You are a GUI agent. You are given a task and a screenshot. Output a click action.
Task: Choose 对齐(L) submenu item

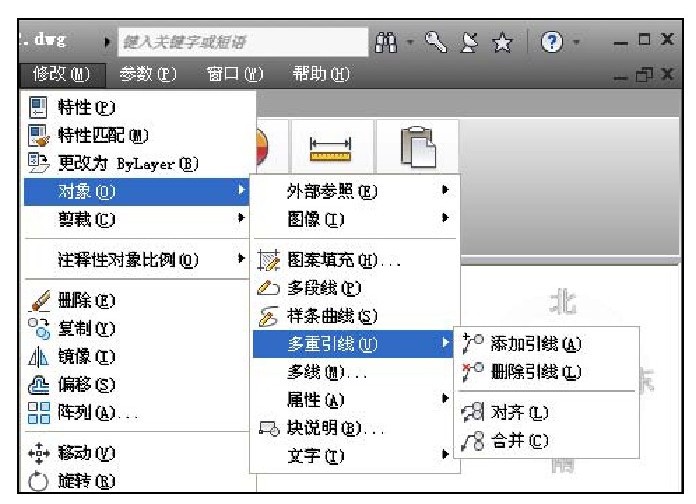point(519,413)
